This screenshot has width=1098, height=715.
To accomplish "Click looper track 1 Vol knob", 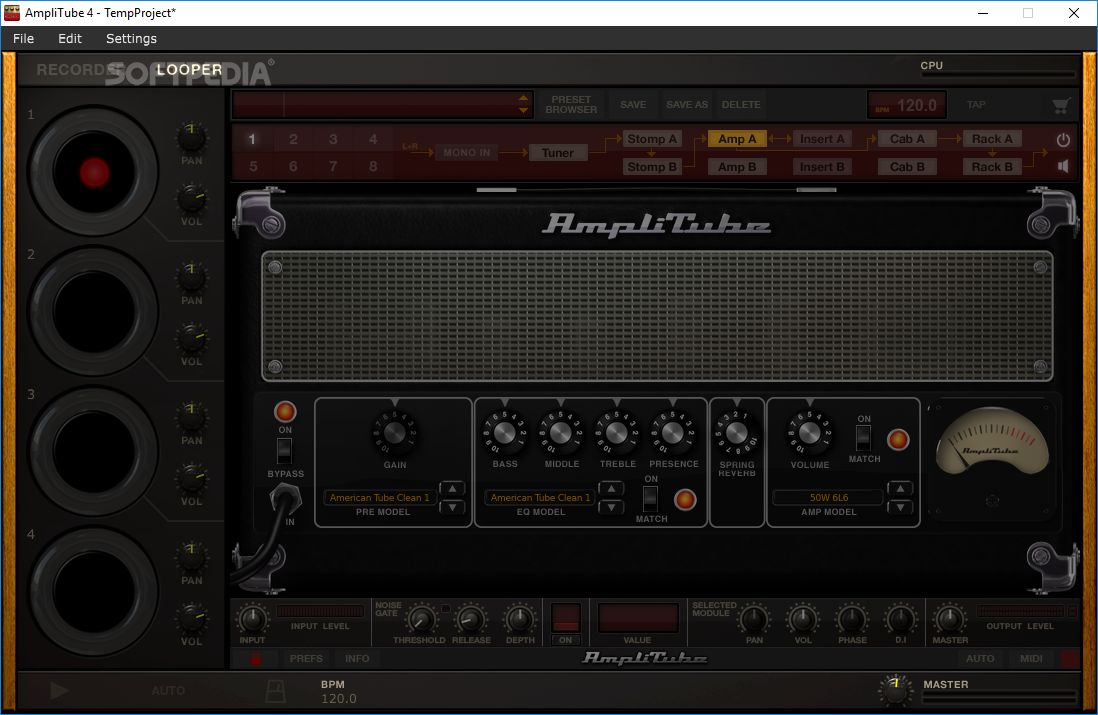I will [x=191, y=199].
